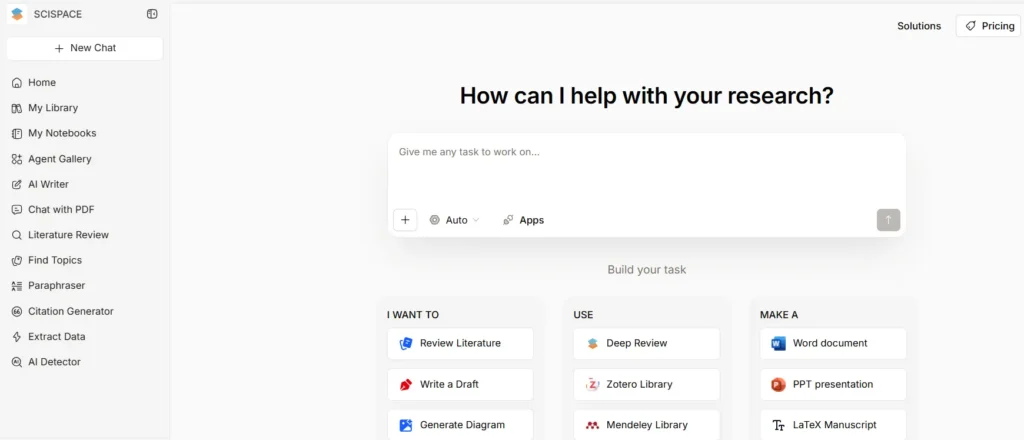Open the Solutions link in the header
The height and width of the screenshot is (440, 1024).
[919, 26]
